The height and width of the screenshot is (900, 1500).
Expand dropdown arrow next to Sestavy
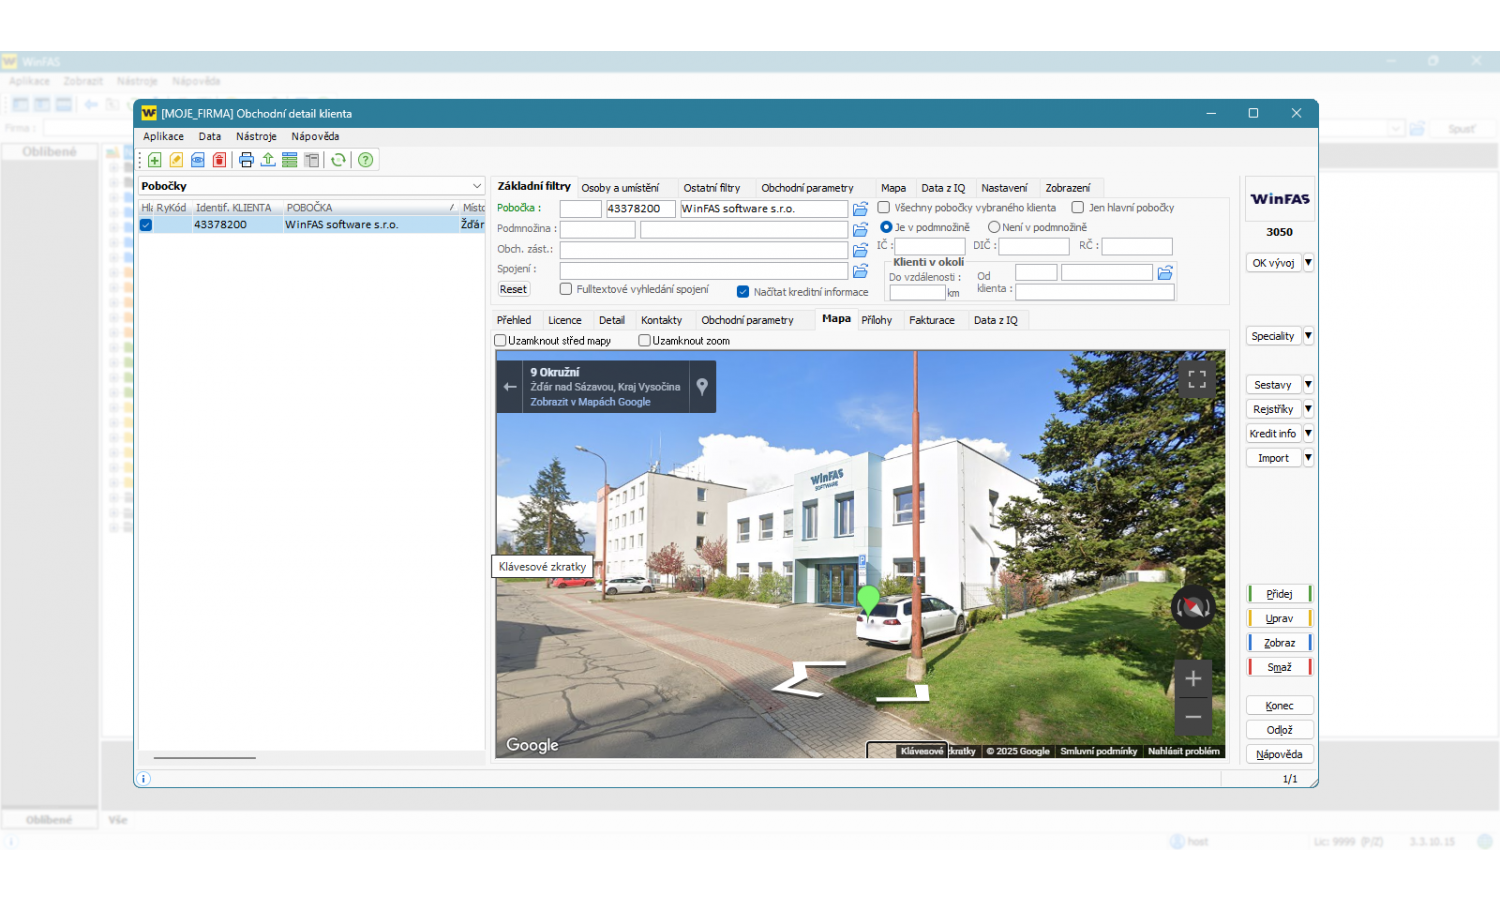1308,385
